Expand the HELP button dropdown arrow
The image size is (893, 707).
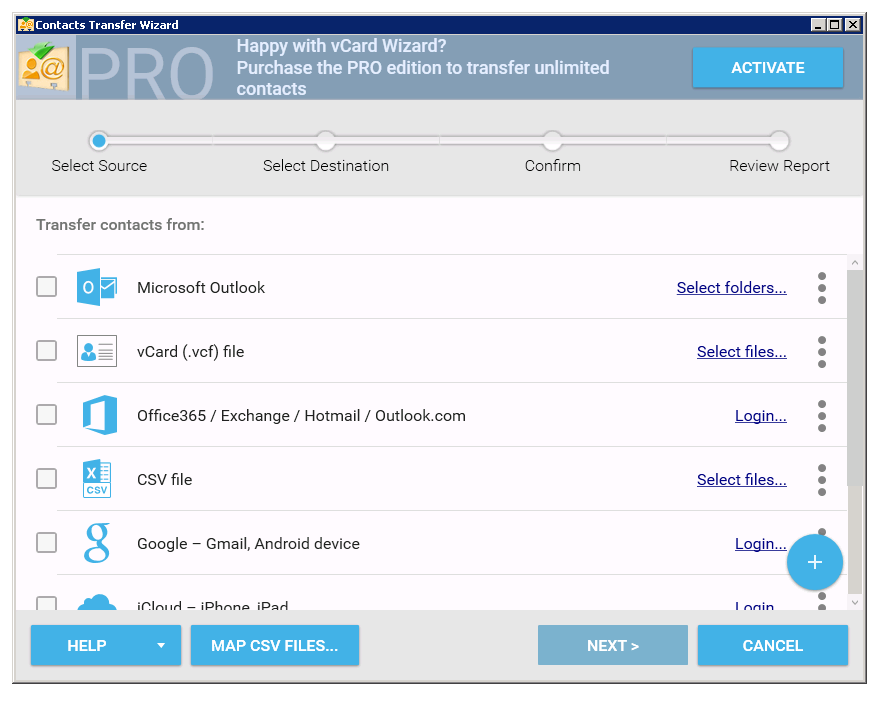point(161,645)
